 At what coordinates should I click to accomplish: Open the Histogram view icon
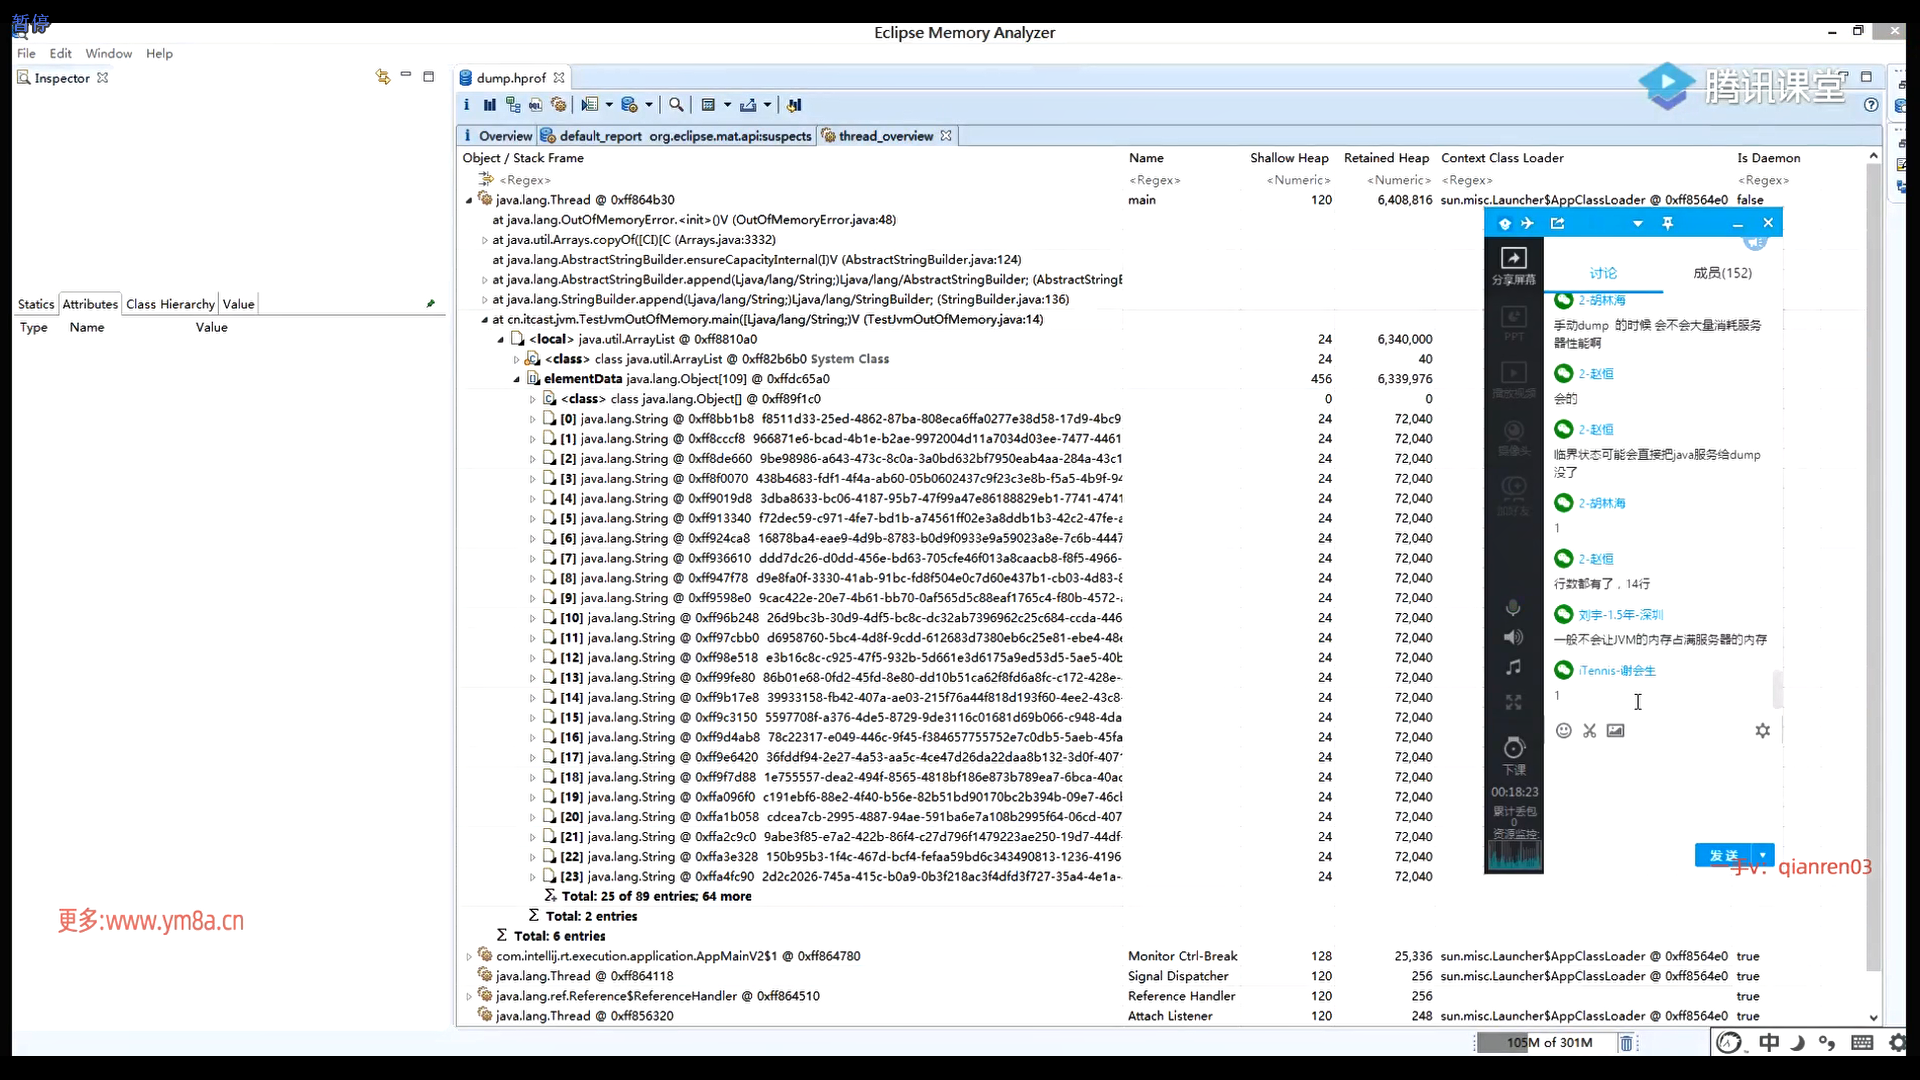[x=489, y=105]
